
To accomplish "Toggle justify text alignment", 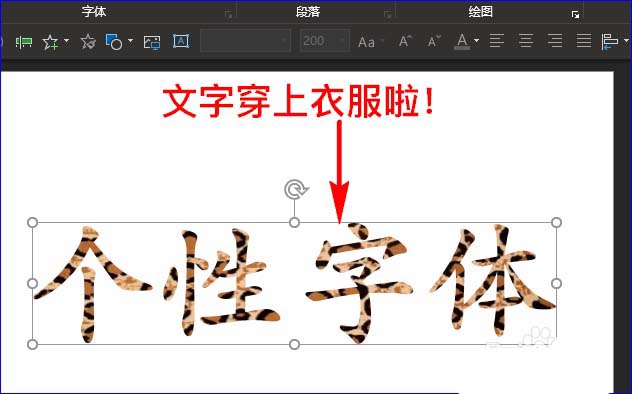I will [584, 41].
